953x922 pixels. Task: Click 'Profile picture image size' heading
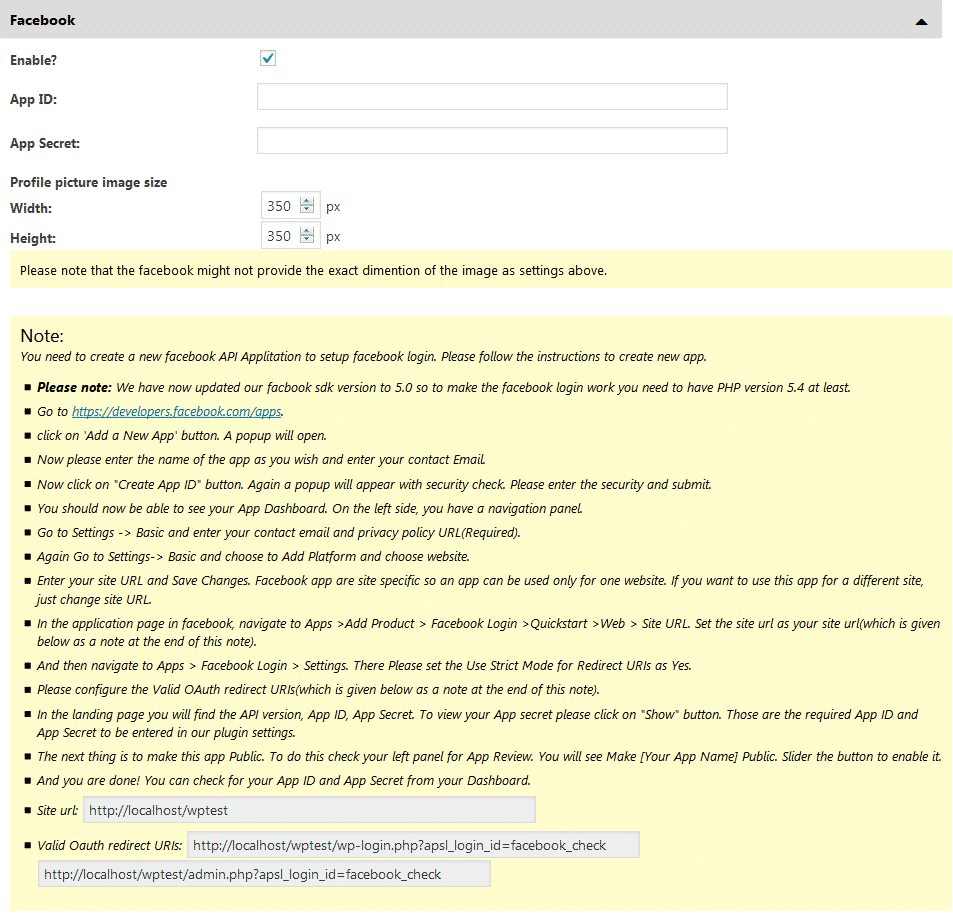(89, 182)
